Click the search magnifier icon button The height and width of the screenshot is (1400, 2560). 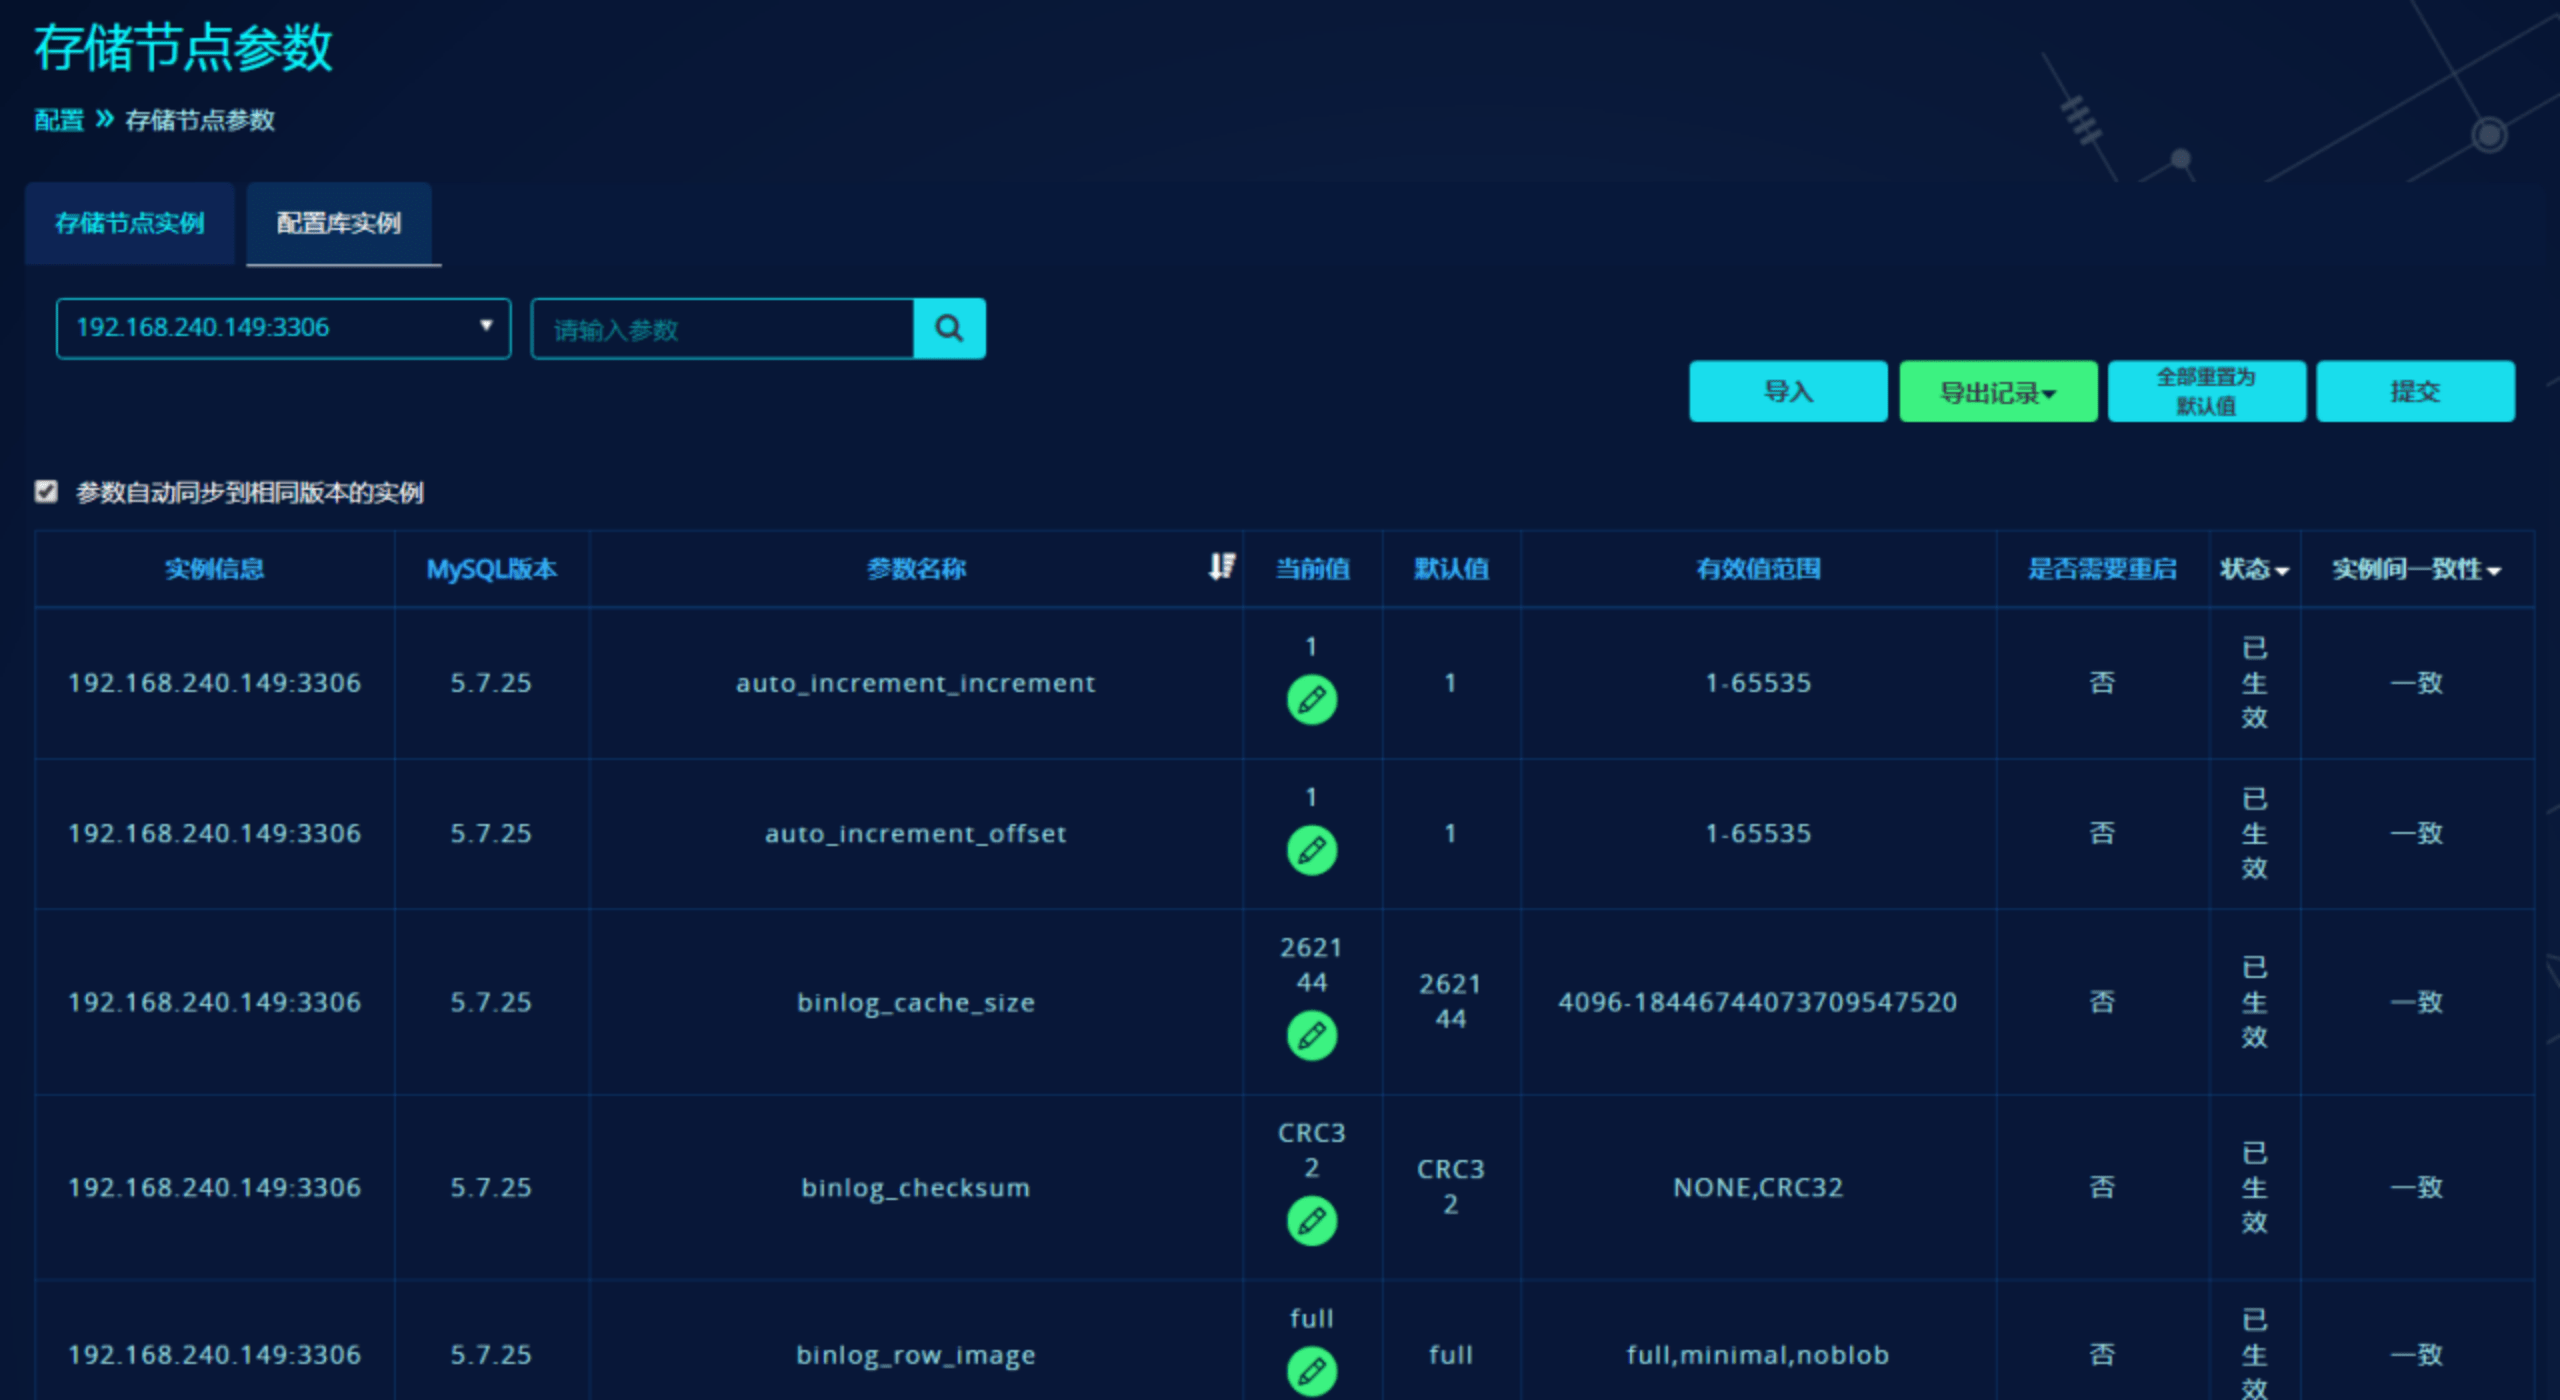(948, 328)
